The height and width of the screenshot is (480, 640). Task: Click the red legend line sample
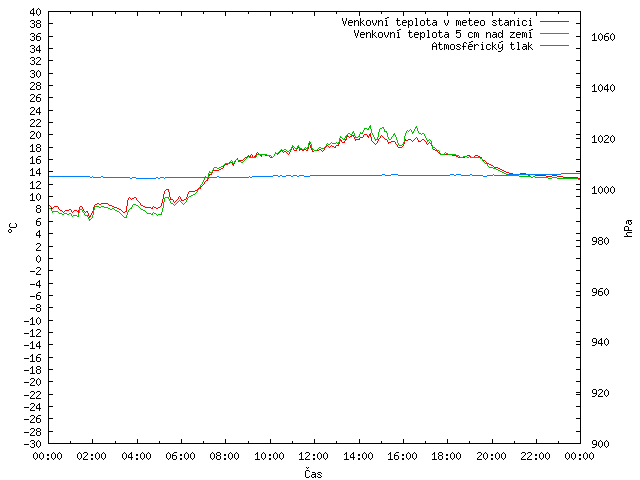tap(554, 21)
